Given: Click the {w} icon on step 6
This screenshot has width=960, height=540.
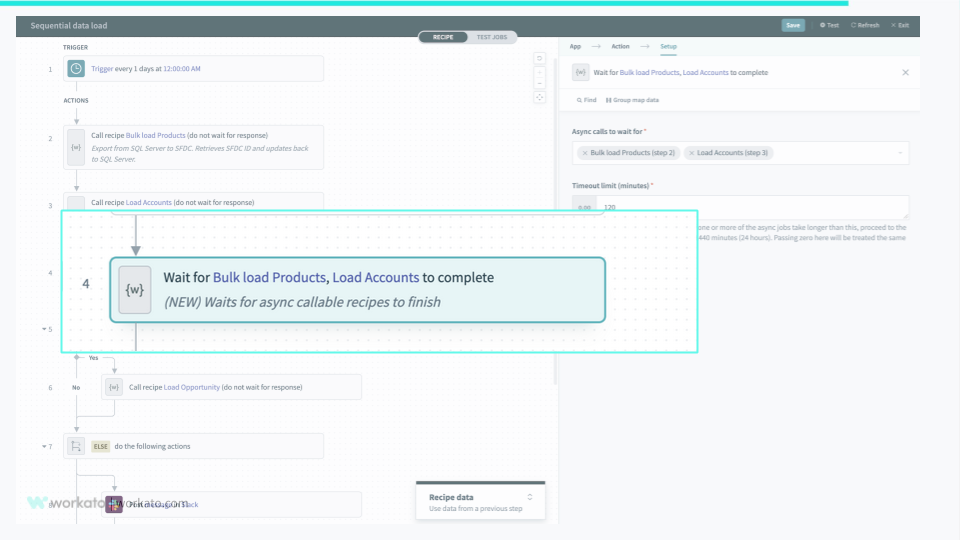Looking at the screenshot, I should click(x=114, y=387).
